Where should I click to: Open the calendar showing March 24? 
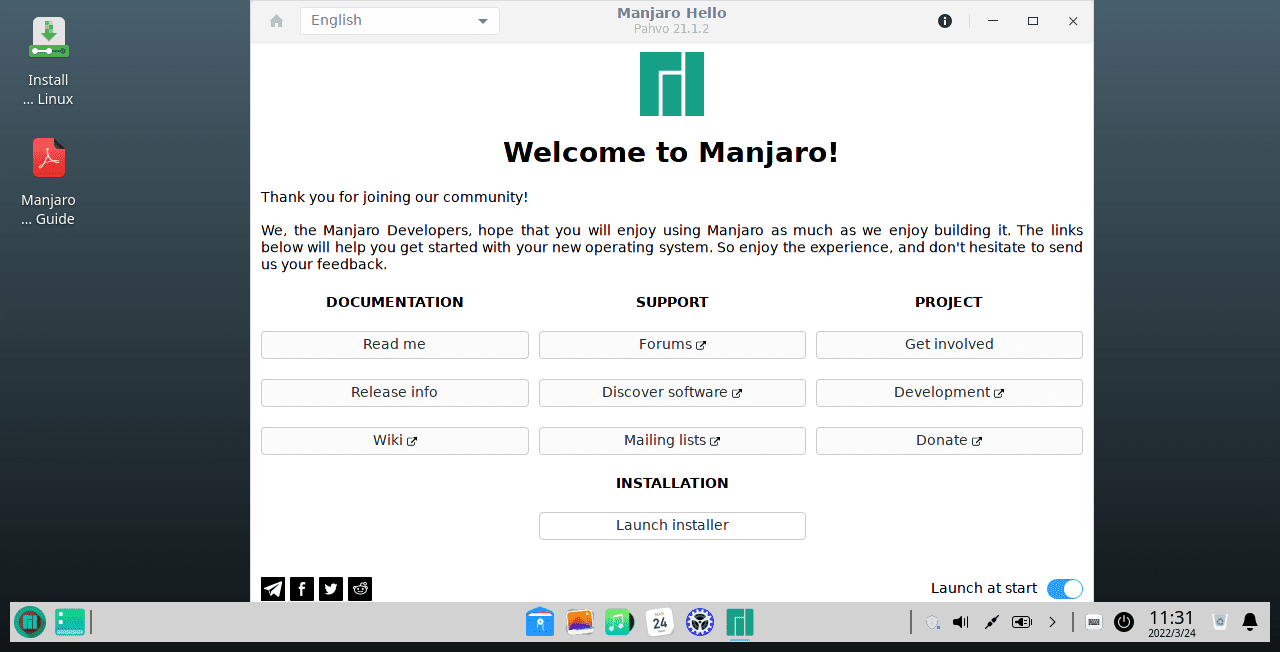[x=659, y=622]
